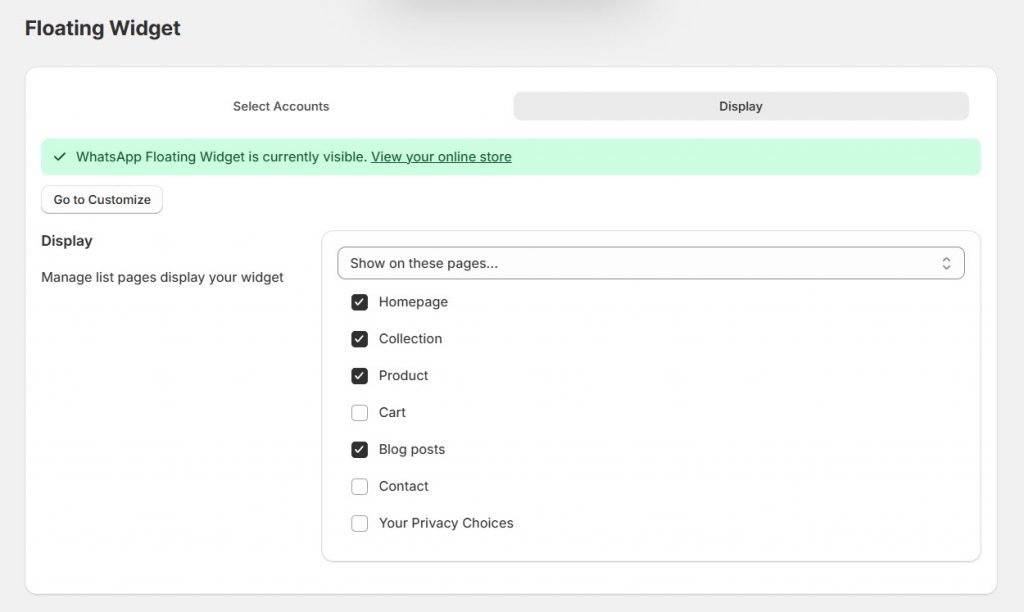
Task: Click the green checkmark icon in the success banner
Action: click(60, 157)
